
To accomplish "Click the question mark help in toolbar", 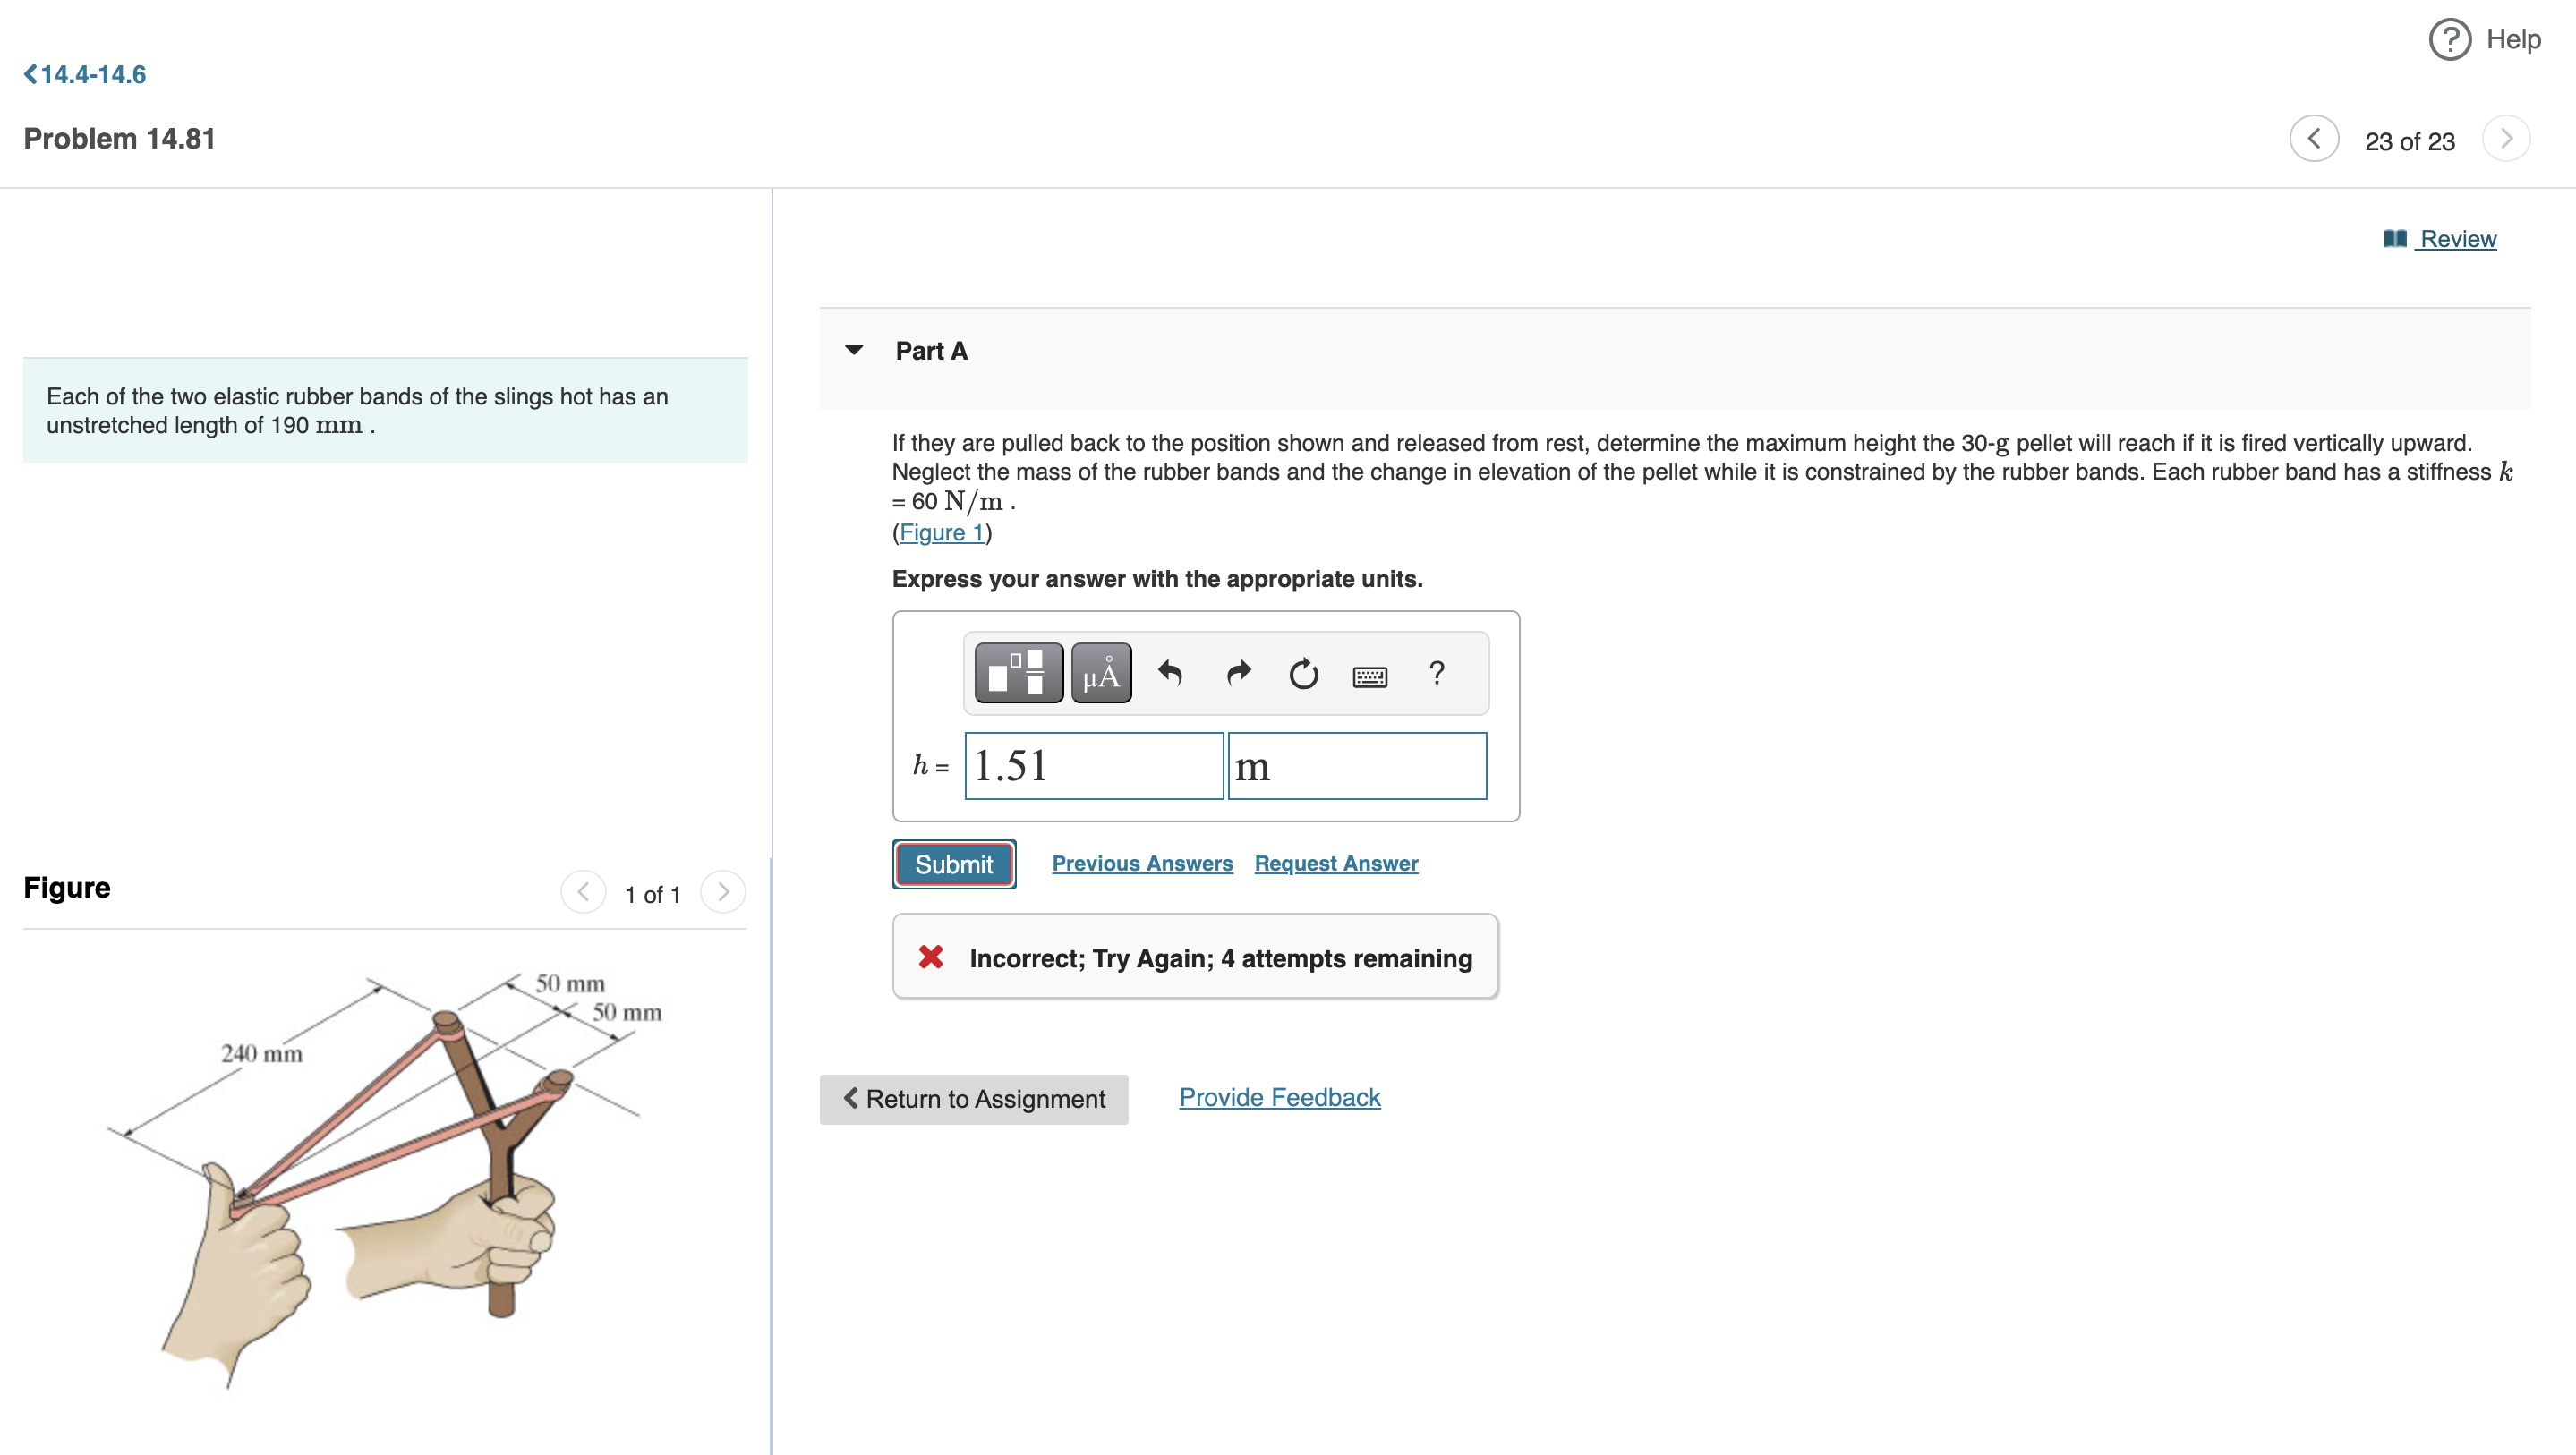I will (1437, 673).
